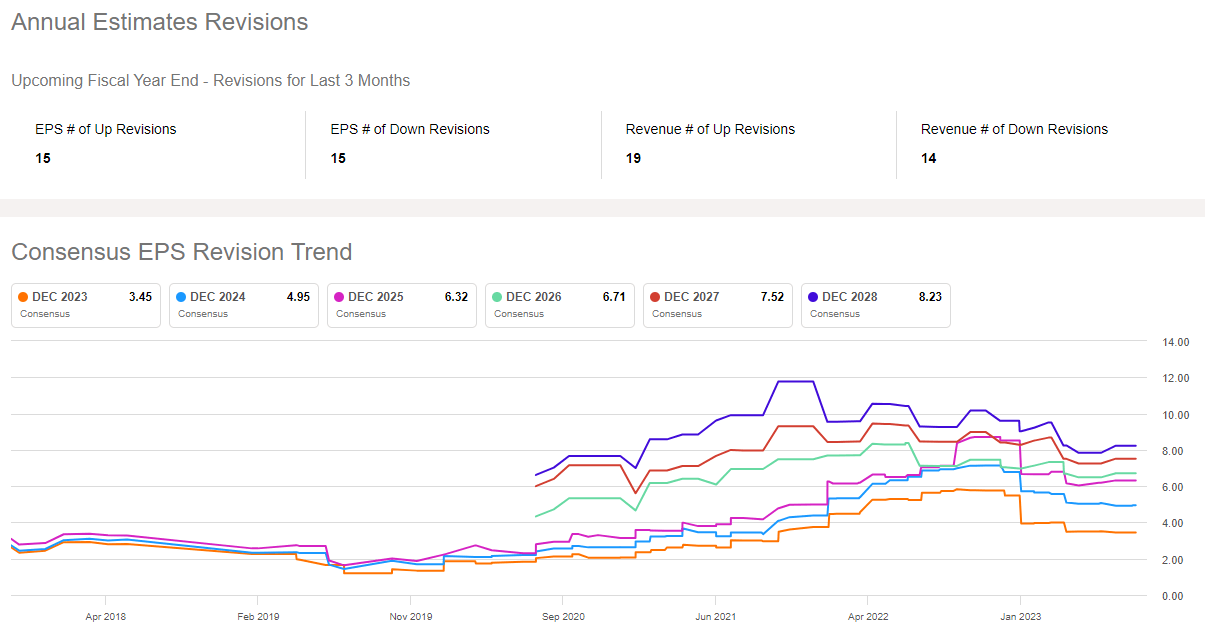Hide the DEC 2027 consensus line
Image resolution: width=1205 pixels, height=633 pixels.
coord(718,305)
